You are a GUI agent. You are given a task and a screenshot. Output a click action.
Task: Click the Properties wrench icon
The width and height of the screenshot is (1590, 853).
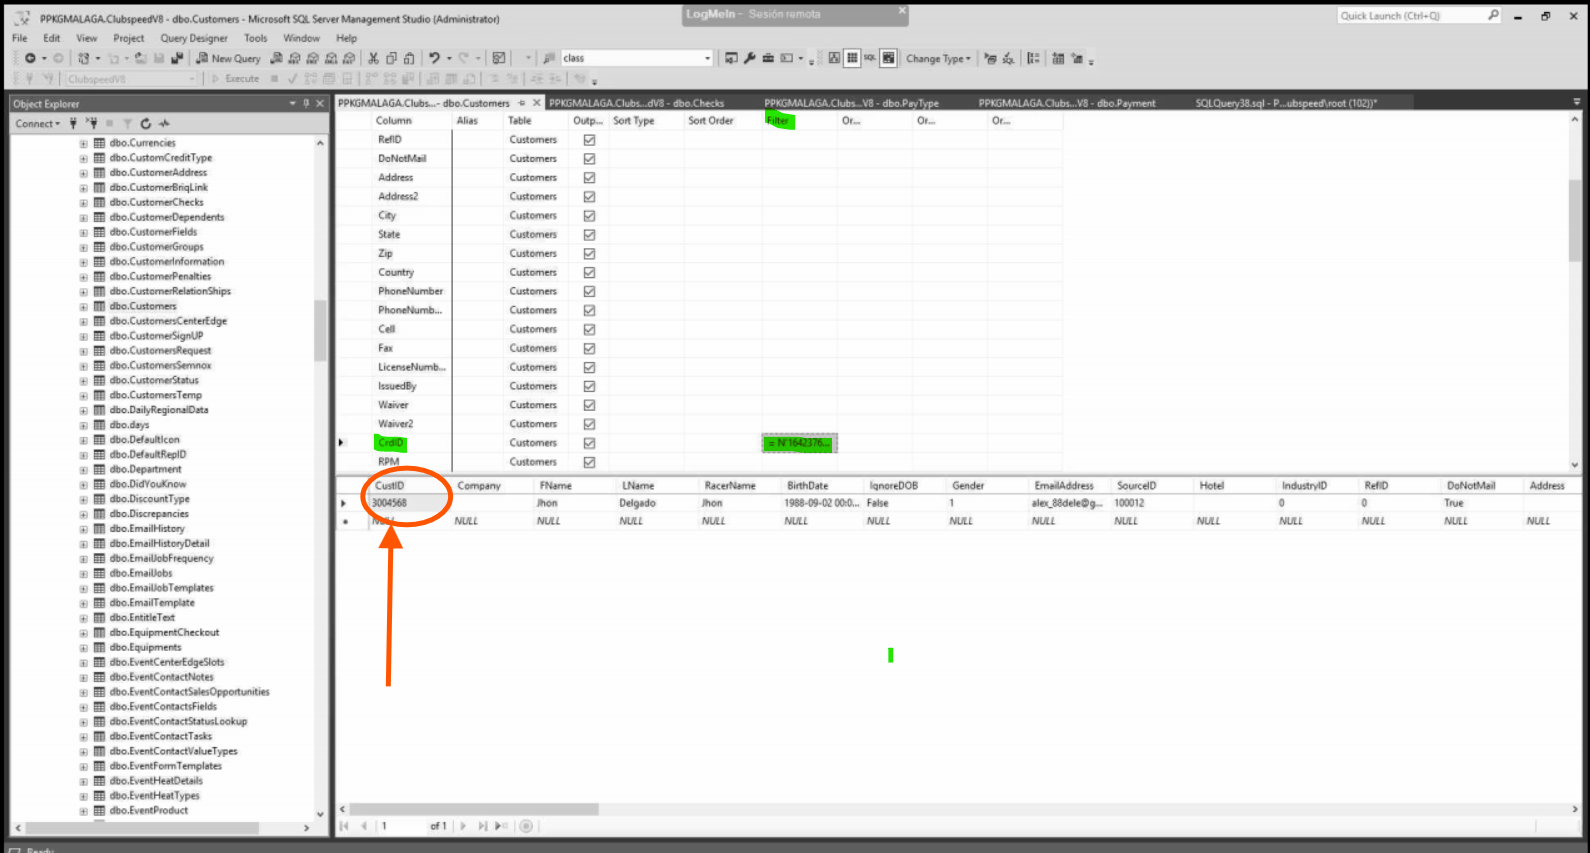click(x=749, y=58)
